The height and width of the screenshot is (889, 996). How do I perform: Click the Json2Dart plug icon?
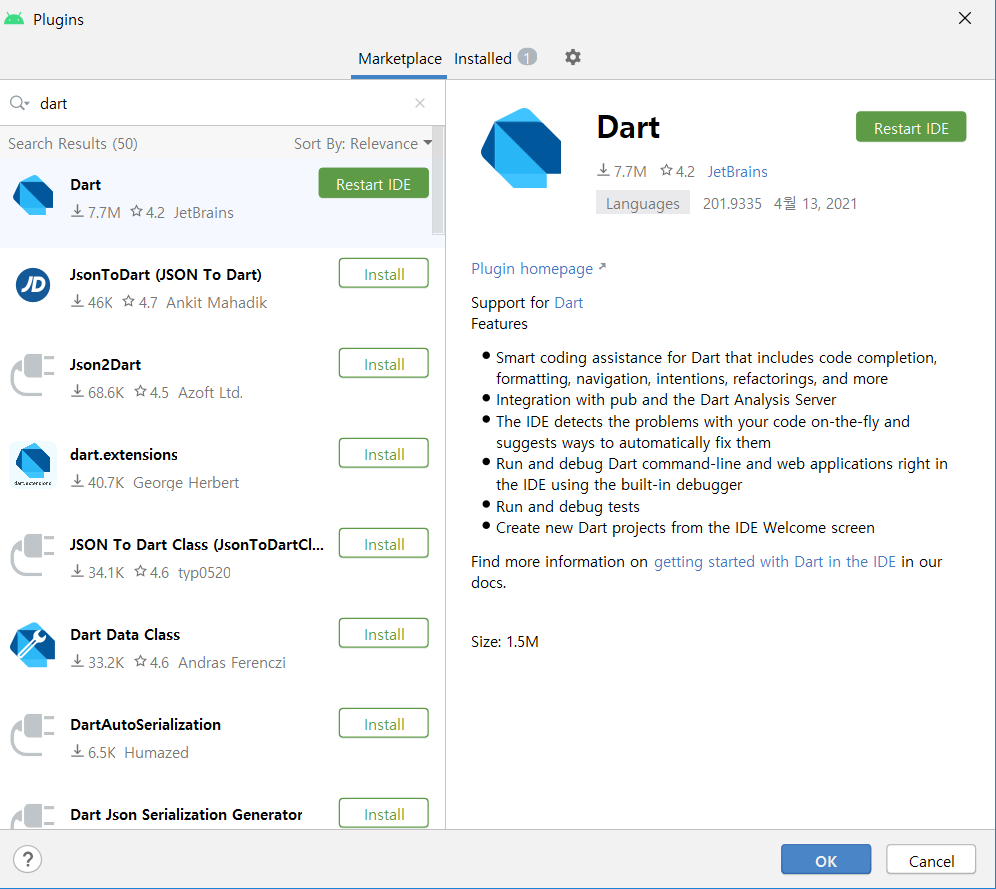pos(33,375)
